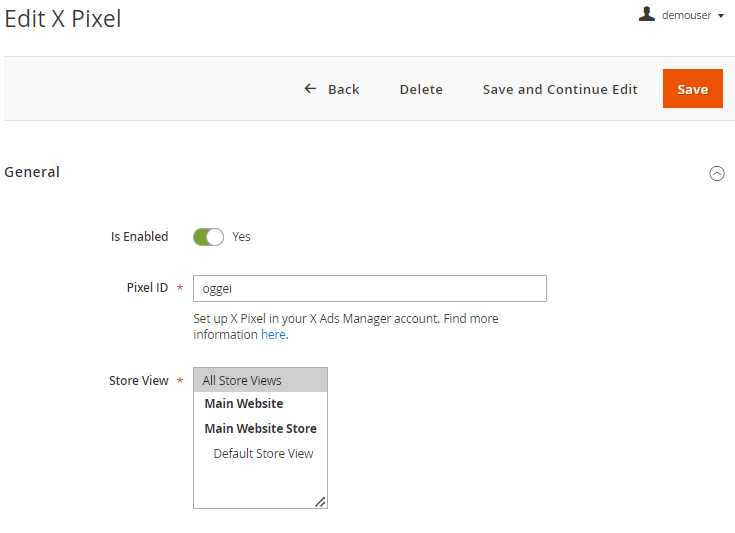Collapse the General section chevron icon

pos(717,173)
